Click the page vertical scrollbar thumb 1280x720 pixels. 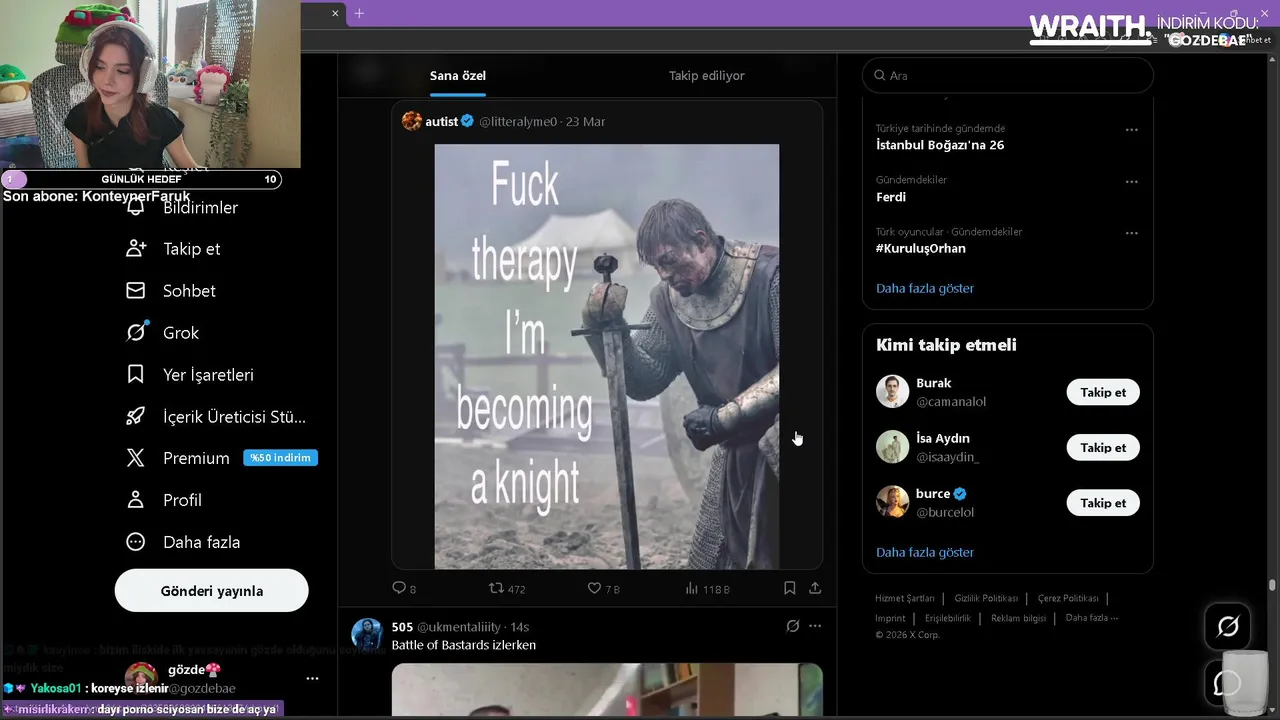(1272, 585)
